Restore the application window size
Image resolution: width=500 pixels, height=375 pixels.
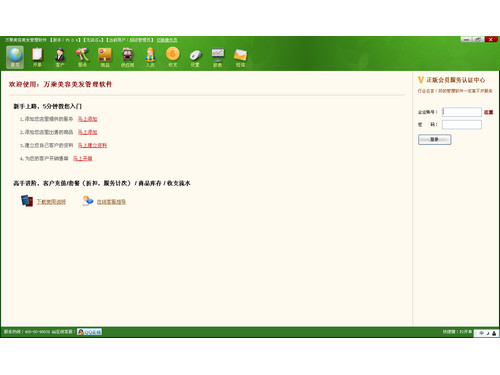478,39
